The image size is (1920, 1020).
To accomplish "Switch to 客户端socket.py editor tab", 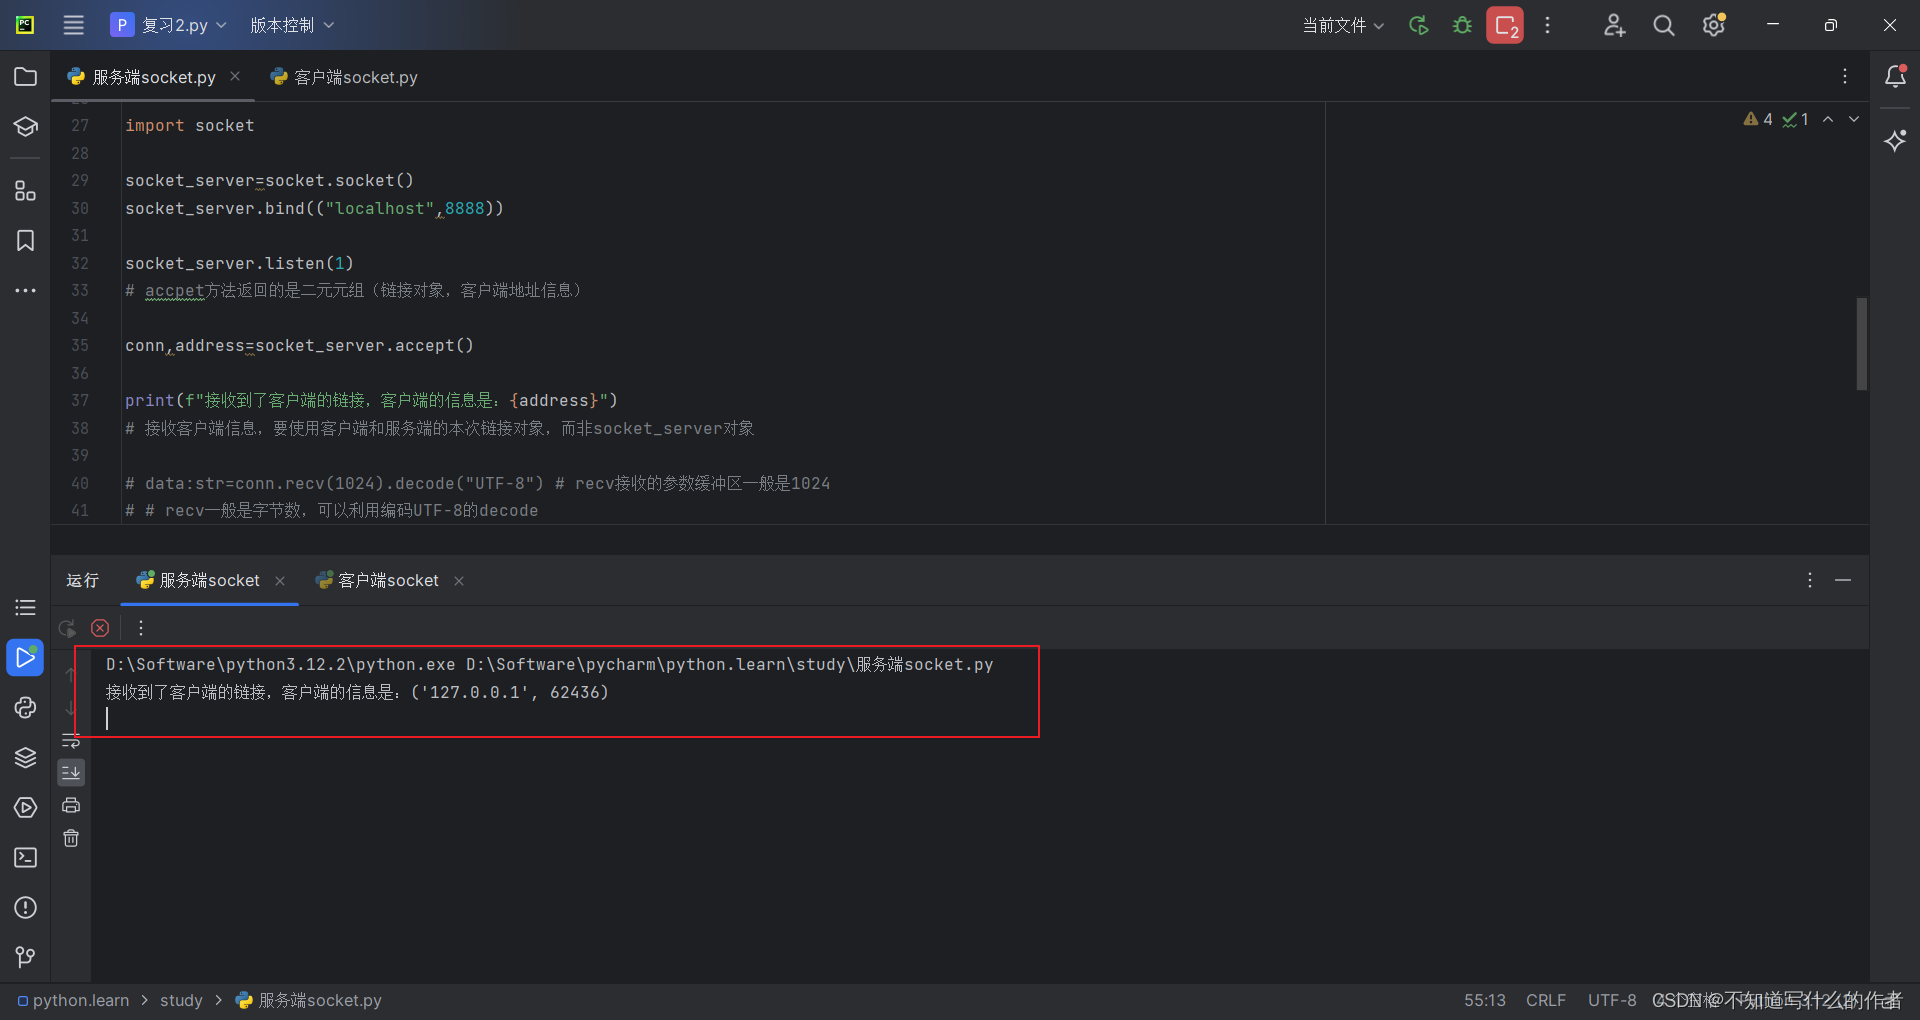I will point(344,77).
